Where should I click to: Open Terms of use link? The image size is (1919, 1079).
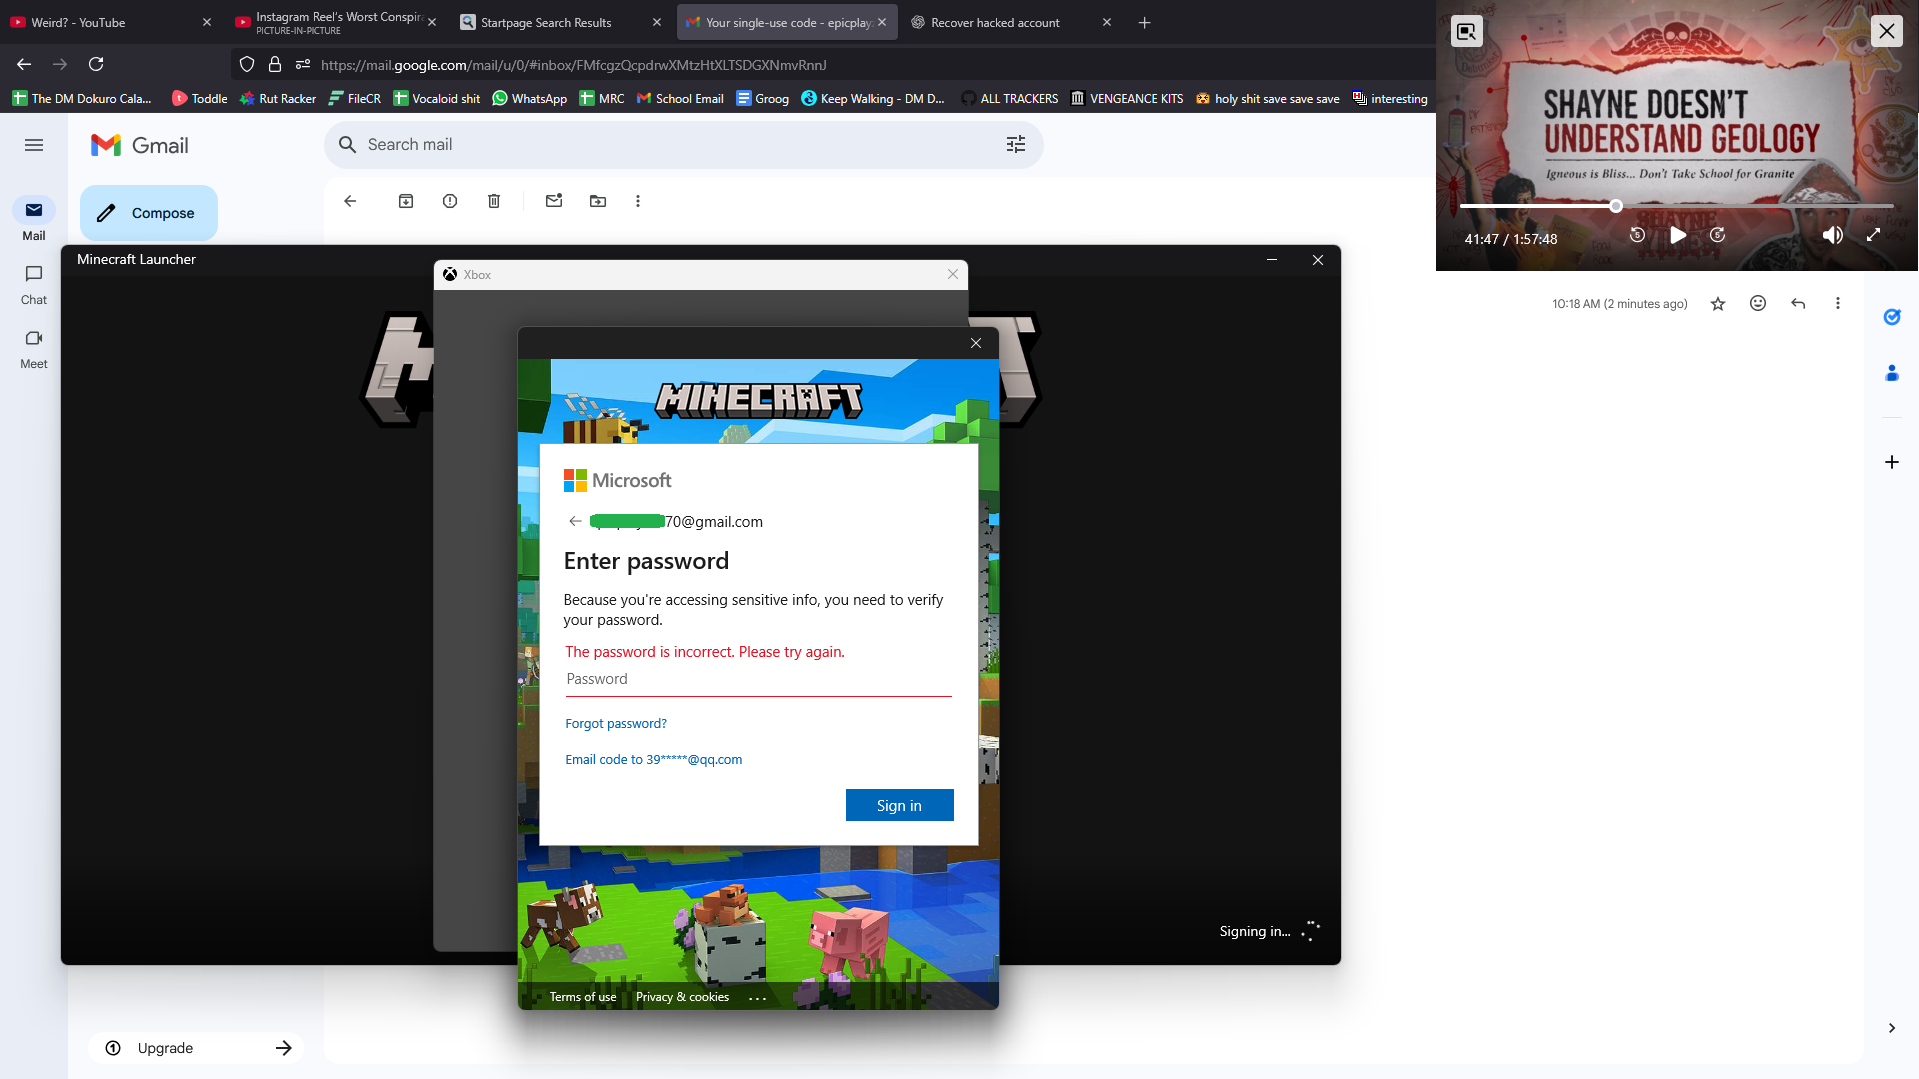[583, 997]
